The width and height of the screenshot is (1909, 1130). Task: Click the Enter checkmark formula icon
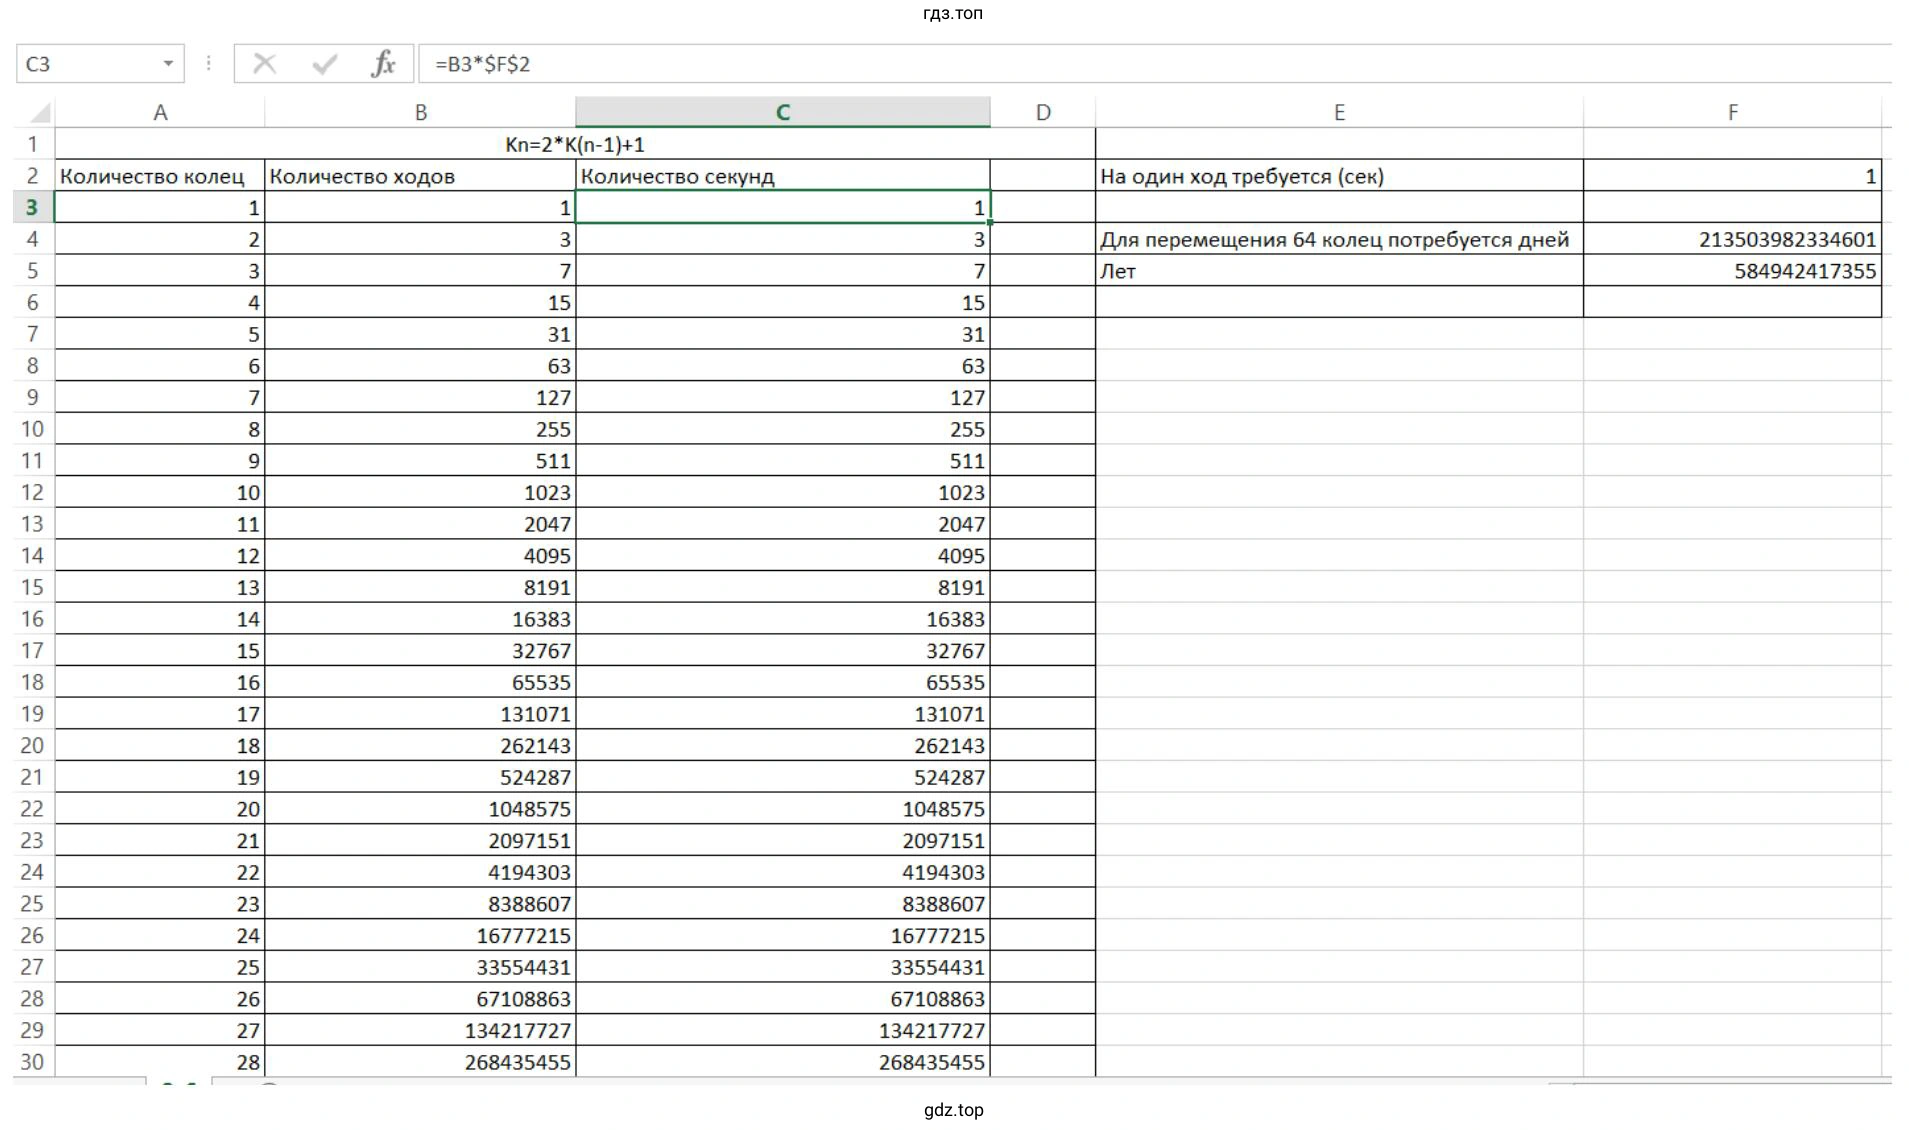click(324, 64)
